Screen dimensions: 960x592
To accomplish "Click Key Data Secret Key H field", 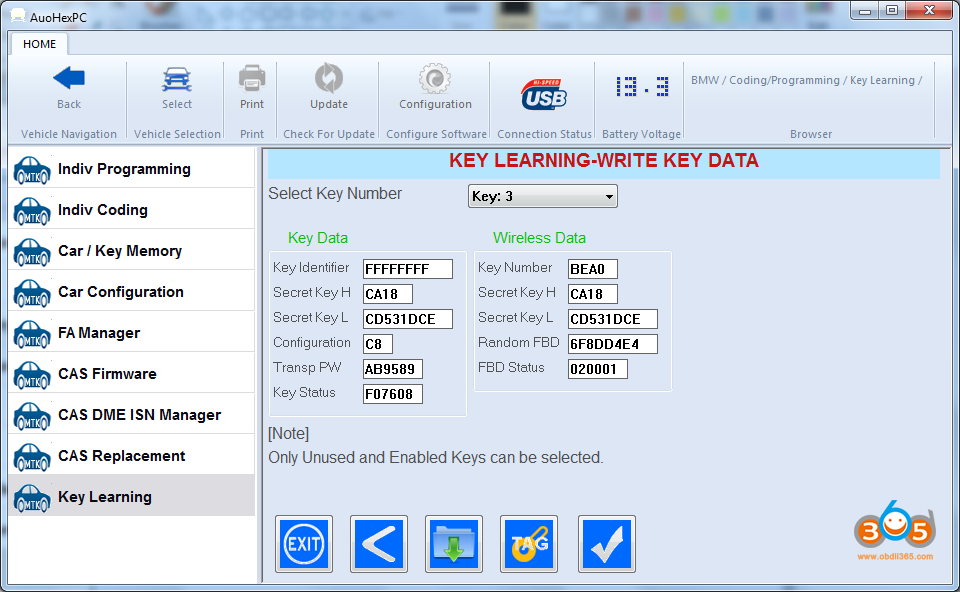I will (388, 294).
